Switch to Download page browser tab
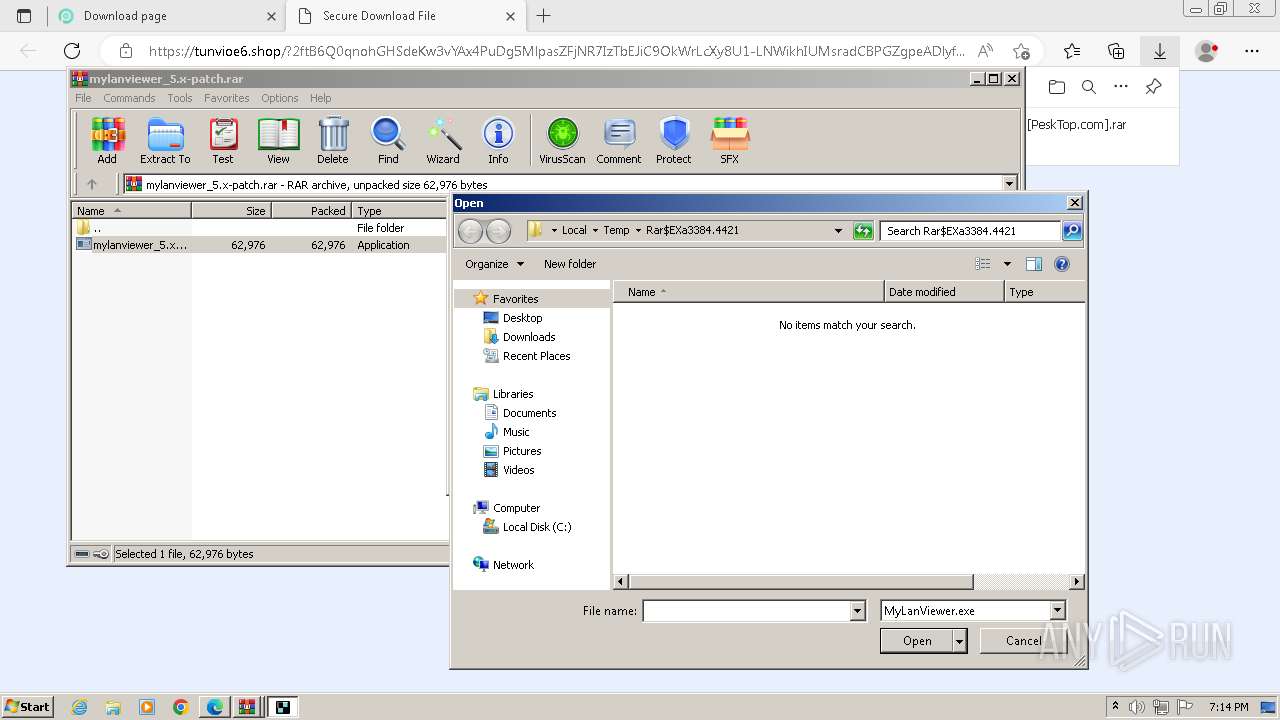The image size is (1280, 720). [x=165, y=16]
